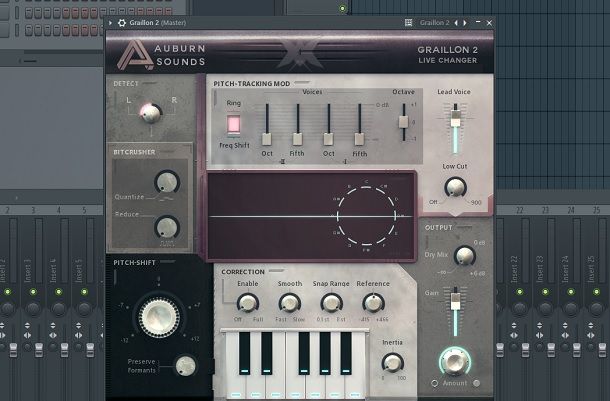The height and width of the screenshot is (401, 610).
Task: Click the Reference tuning knob
Action: [373, 303]
